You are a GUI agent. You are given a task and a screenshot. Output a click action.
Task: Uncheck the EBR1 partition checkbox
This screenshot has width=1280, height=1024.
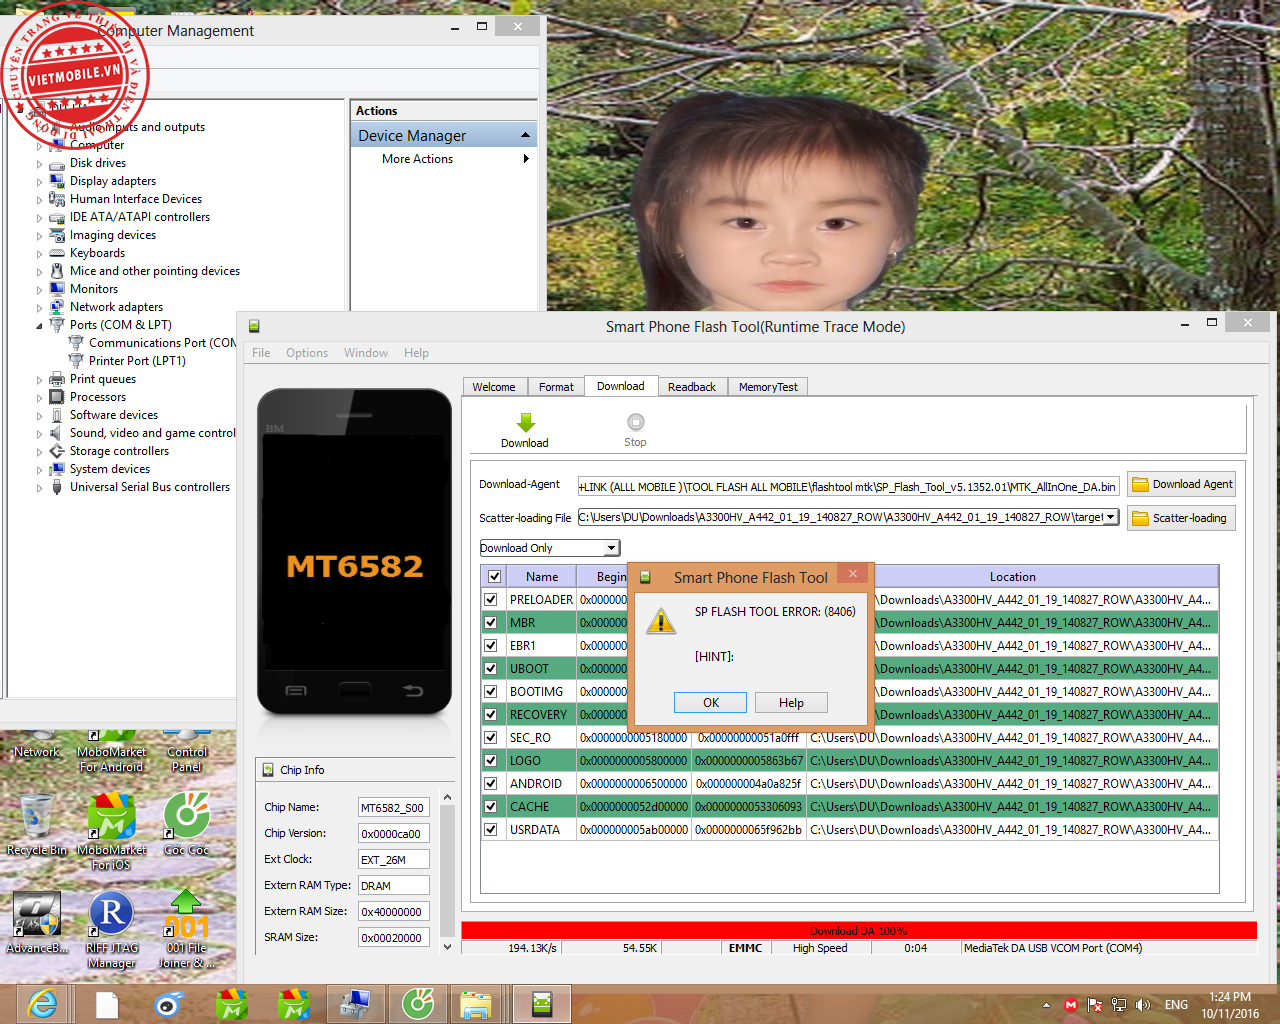(x=491, y=646)
